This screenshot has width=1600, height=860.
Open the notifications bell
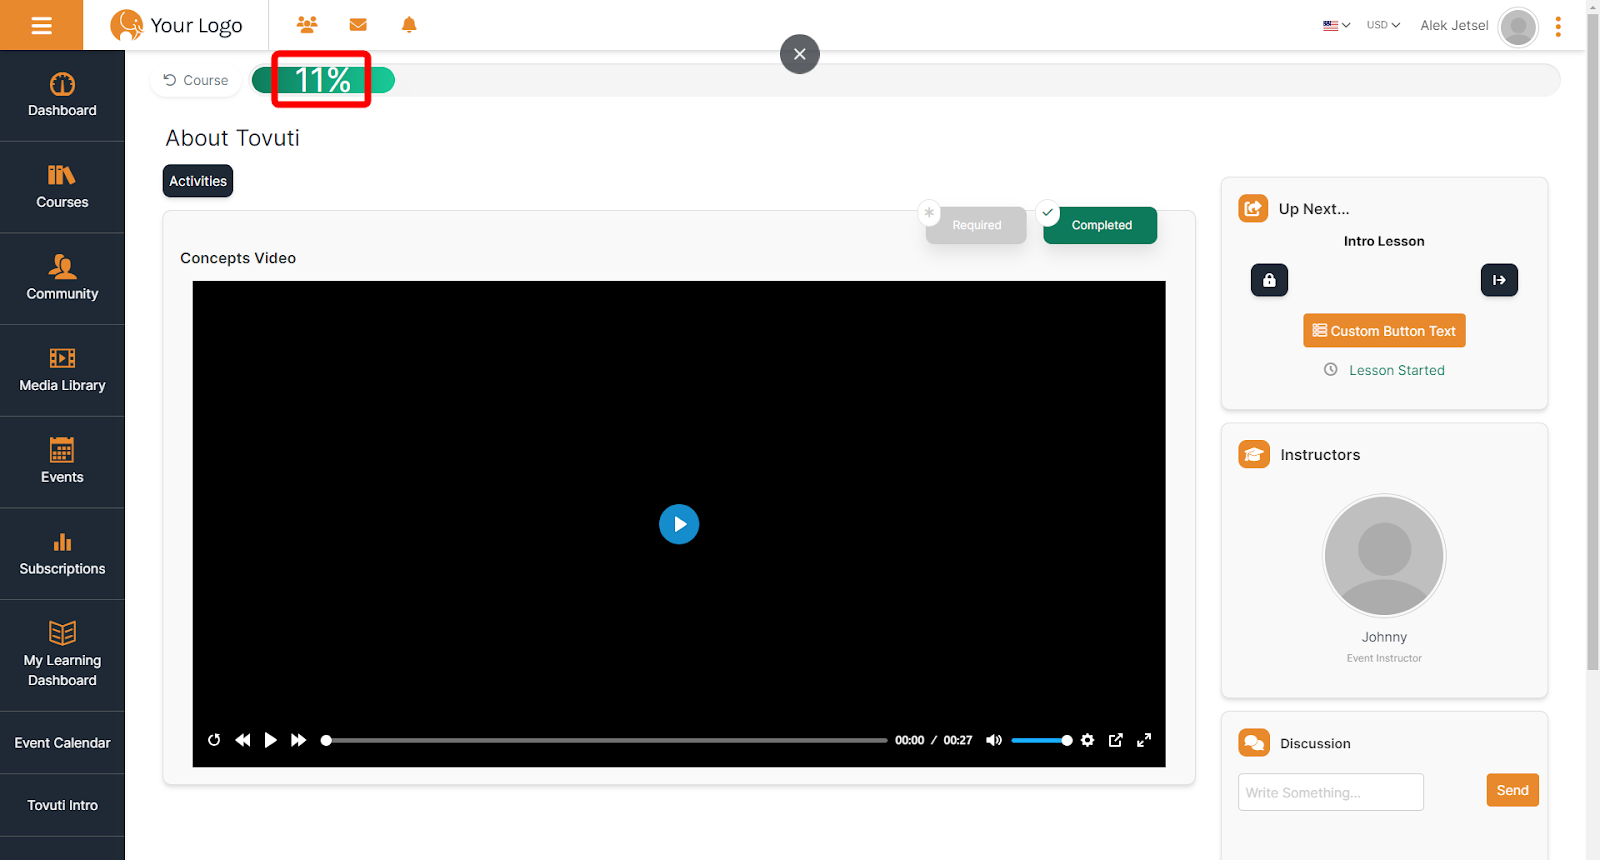click(409, 24)
